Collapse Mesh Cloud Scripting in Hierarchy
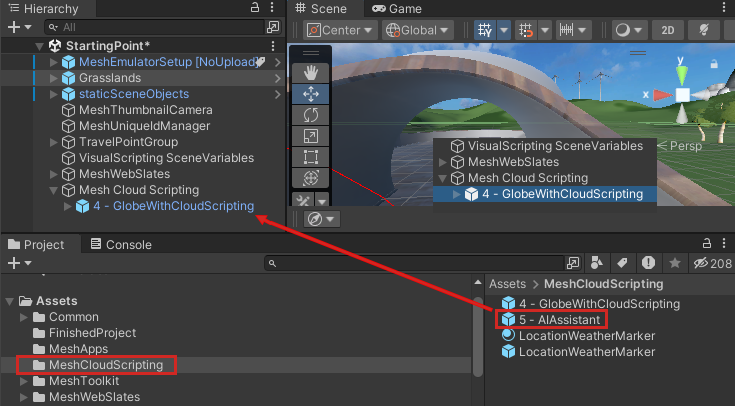This screenshot has height=406, width=735. (54, 190)
